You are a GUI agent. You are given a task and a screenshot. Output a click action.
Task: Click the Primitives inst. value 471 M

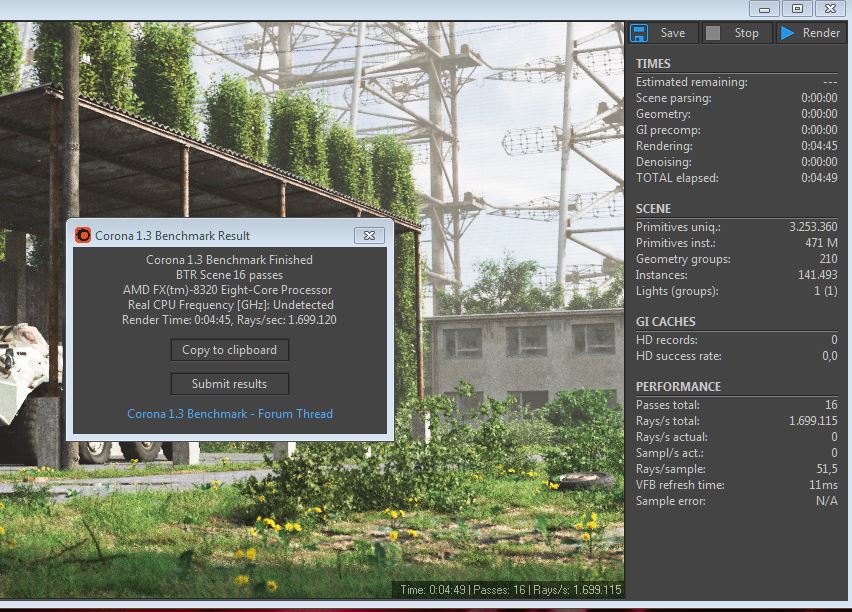821,243
